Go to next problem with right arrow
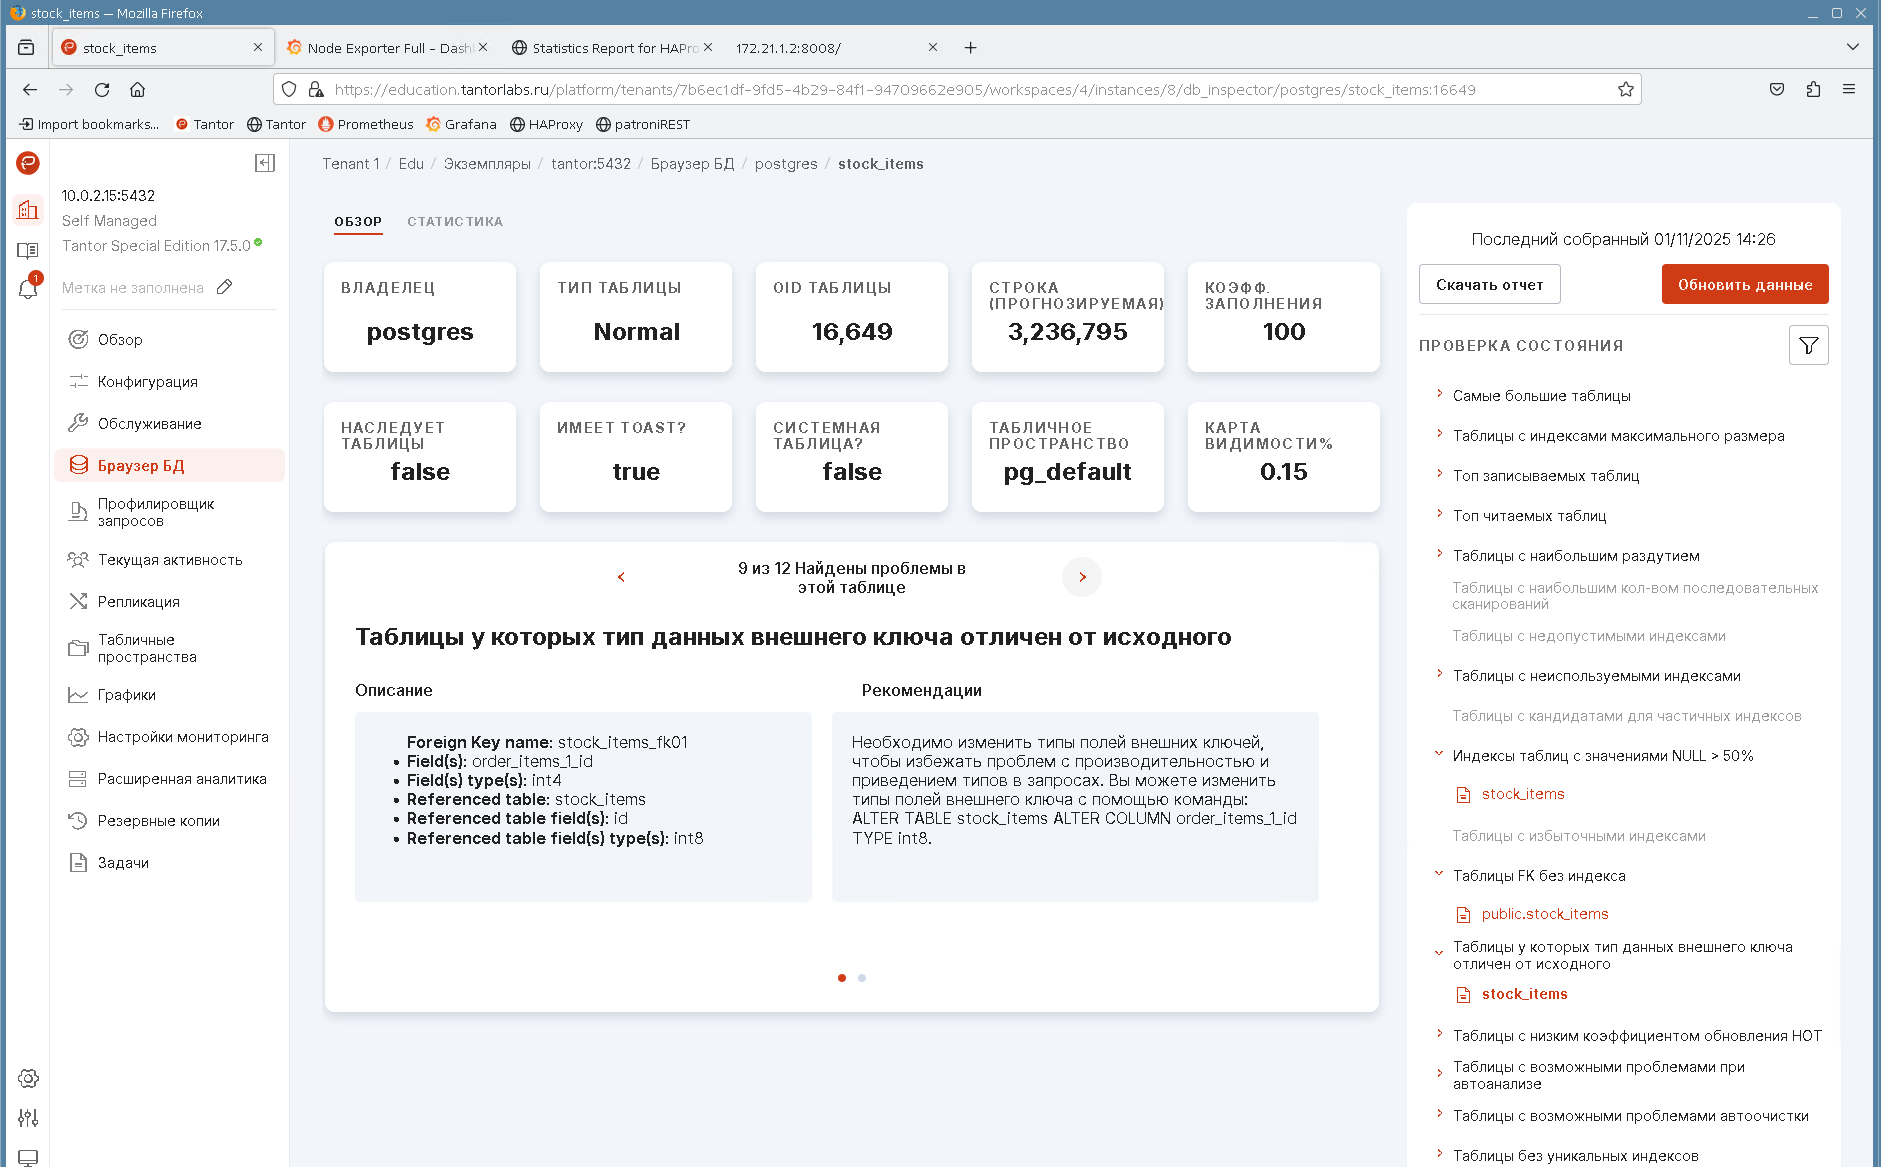The width and height of the screenshot is (1881, 1167). coord(1082,577)
